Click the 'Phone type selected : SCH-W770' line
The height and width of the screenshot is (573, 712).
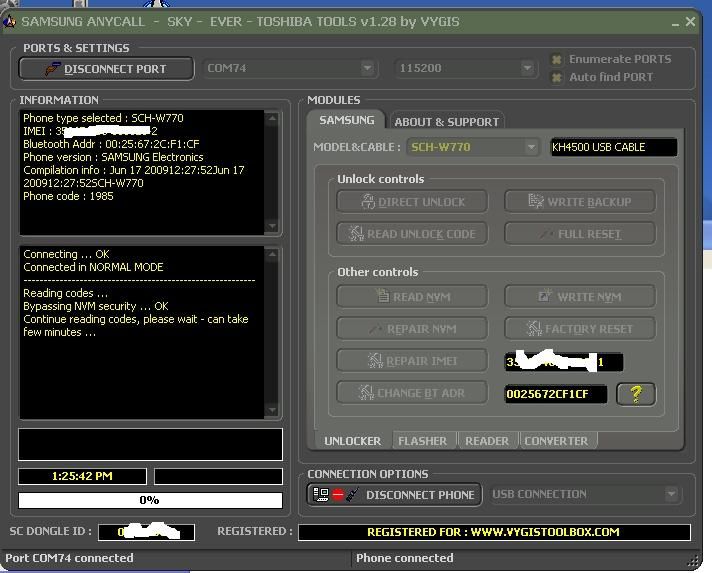[x=103, y=118]
